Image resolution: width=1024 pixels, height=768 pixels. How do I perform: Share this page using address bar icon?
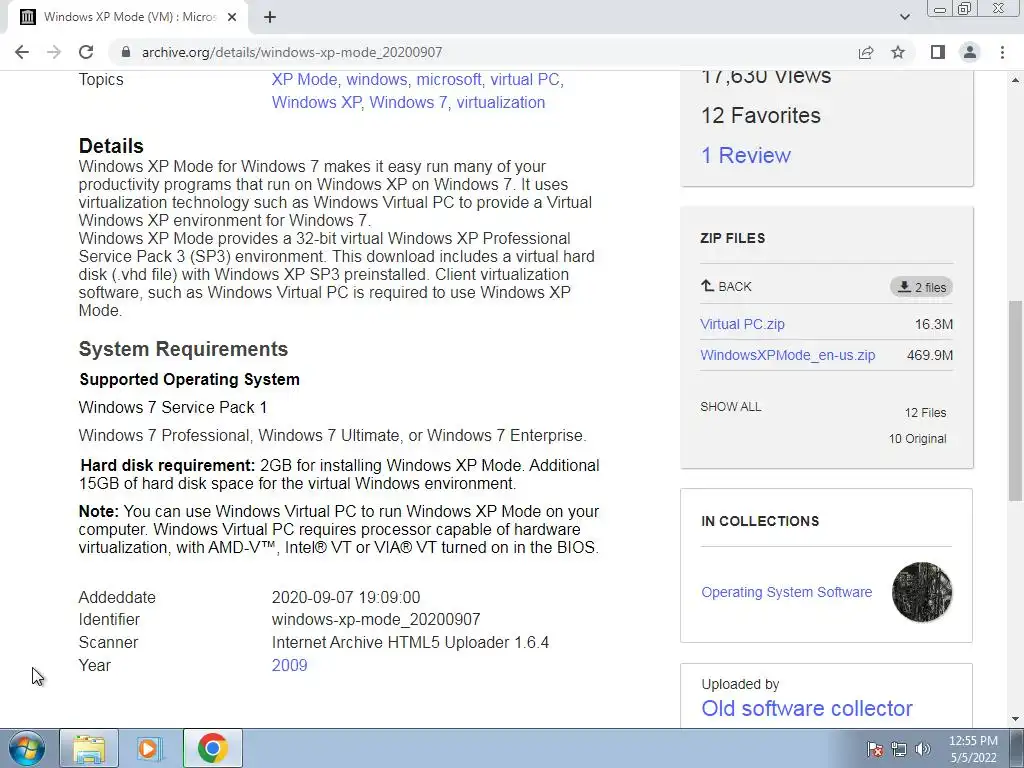(x=866, y=52)
